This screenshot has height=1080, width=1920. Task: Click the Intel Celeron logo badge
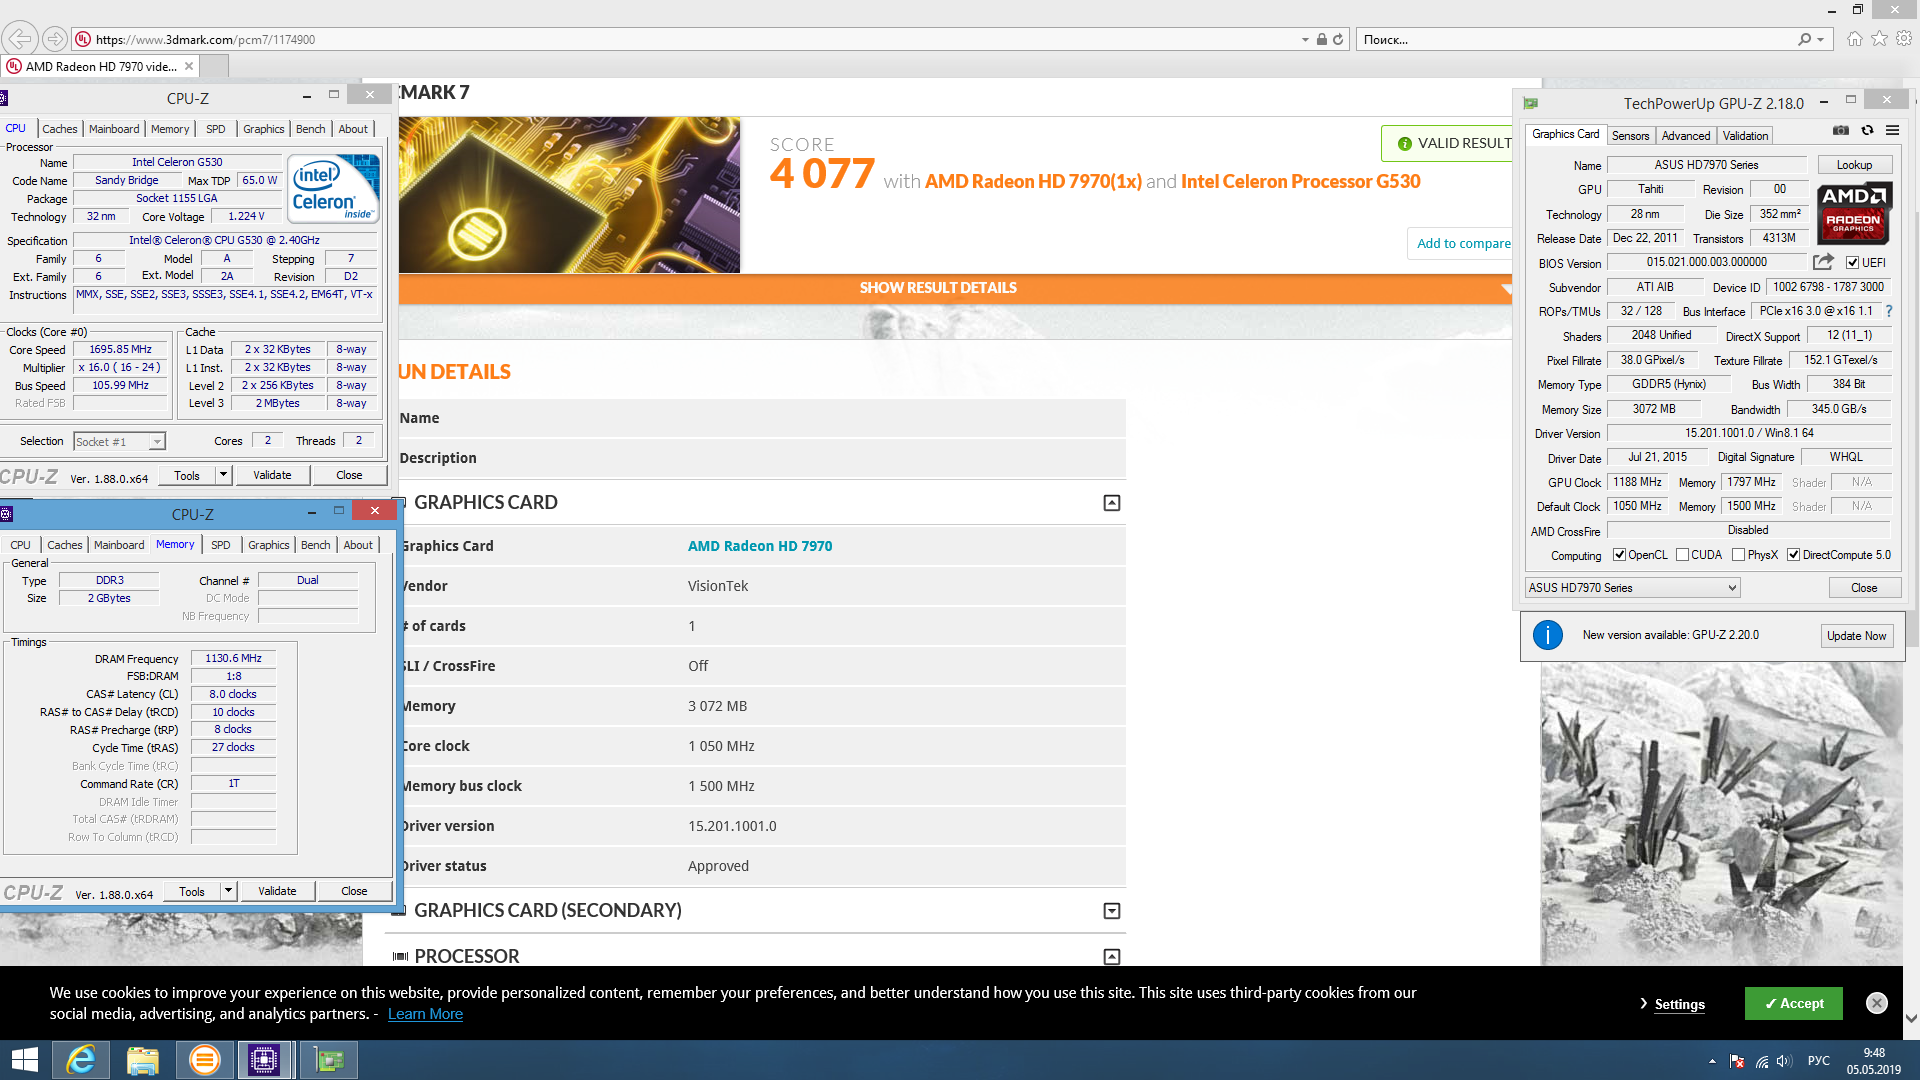coord(334,188)
